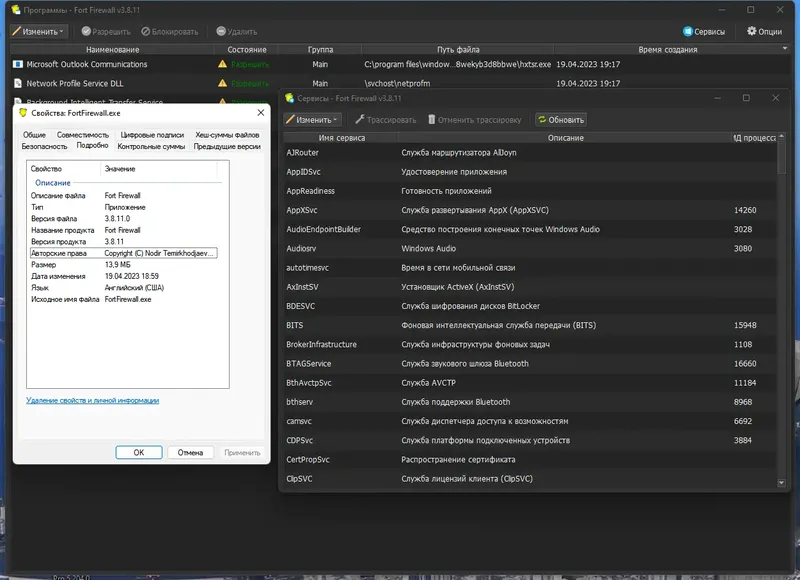800x580 pixels.
Task: Switch to the Хеш-суммы файлов tab
Action: 227,135
